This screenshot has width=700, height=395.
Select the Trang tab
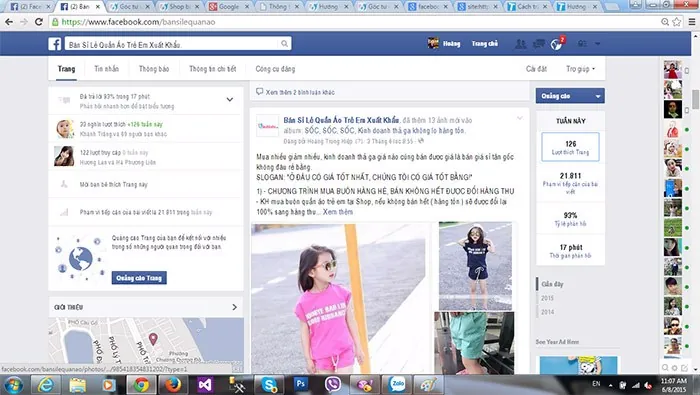(66, 69)
